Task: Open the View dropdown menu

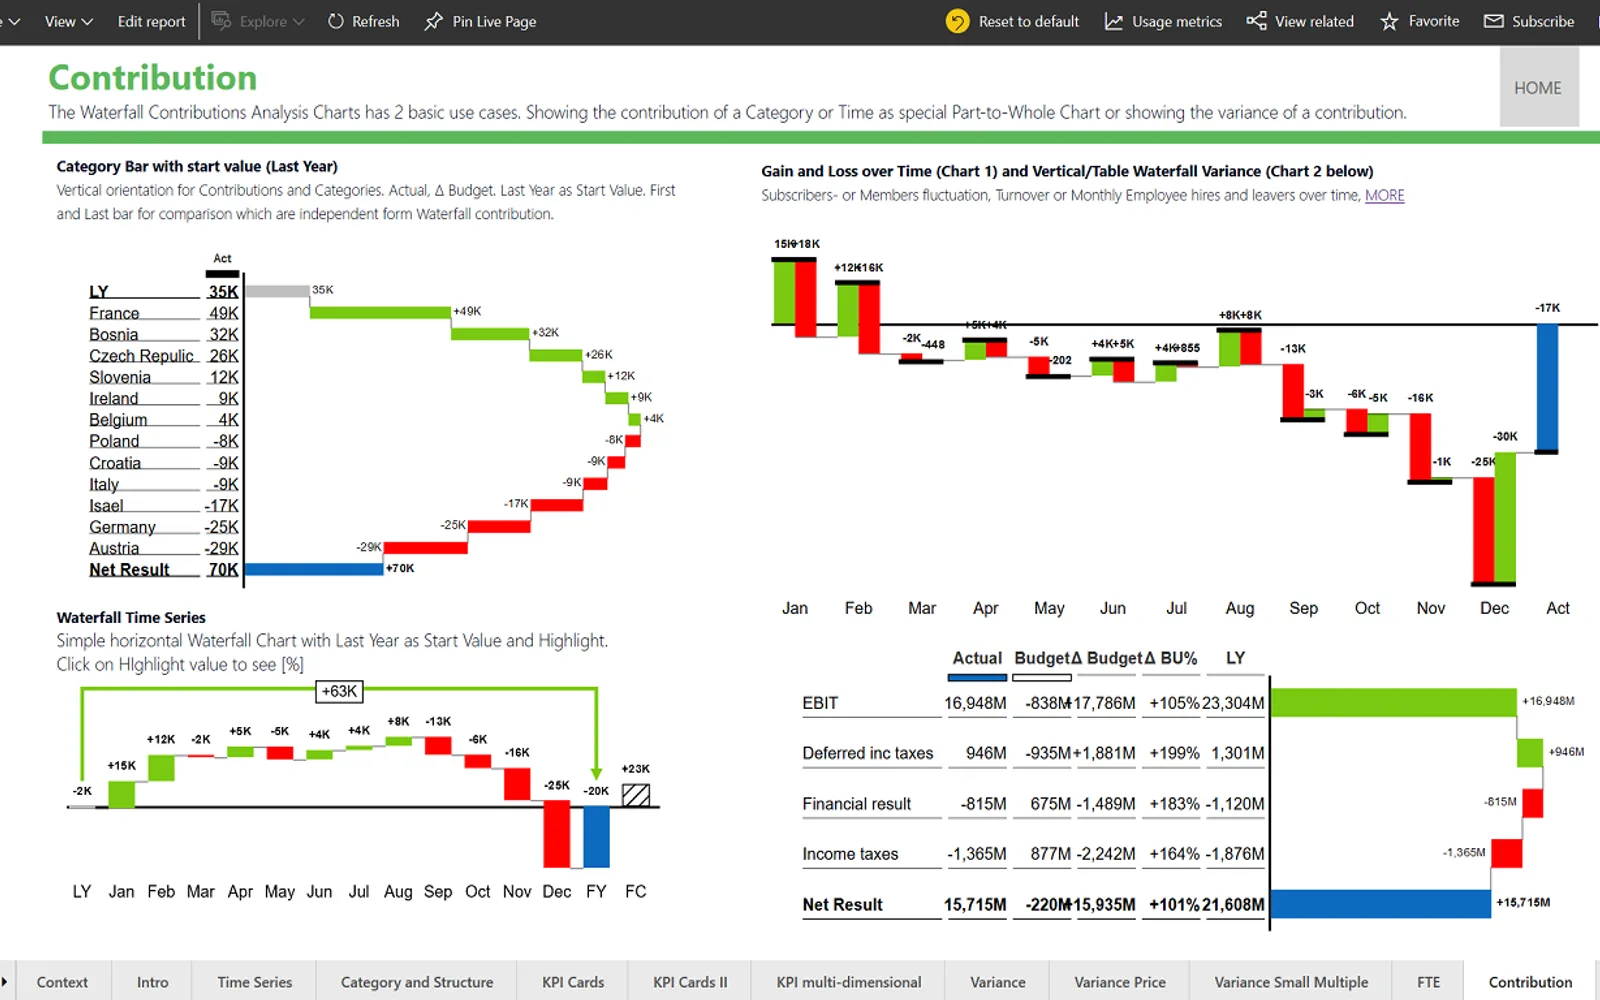Action: 68,21
